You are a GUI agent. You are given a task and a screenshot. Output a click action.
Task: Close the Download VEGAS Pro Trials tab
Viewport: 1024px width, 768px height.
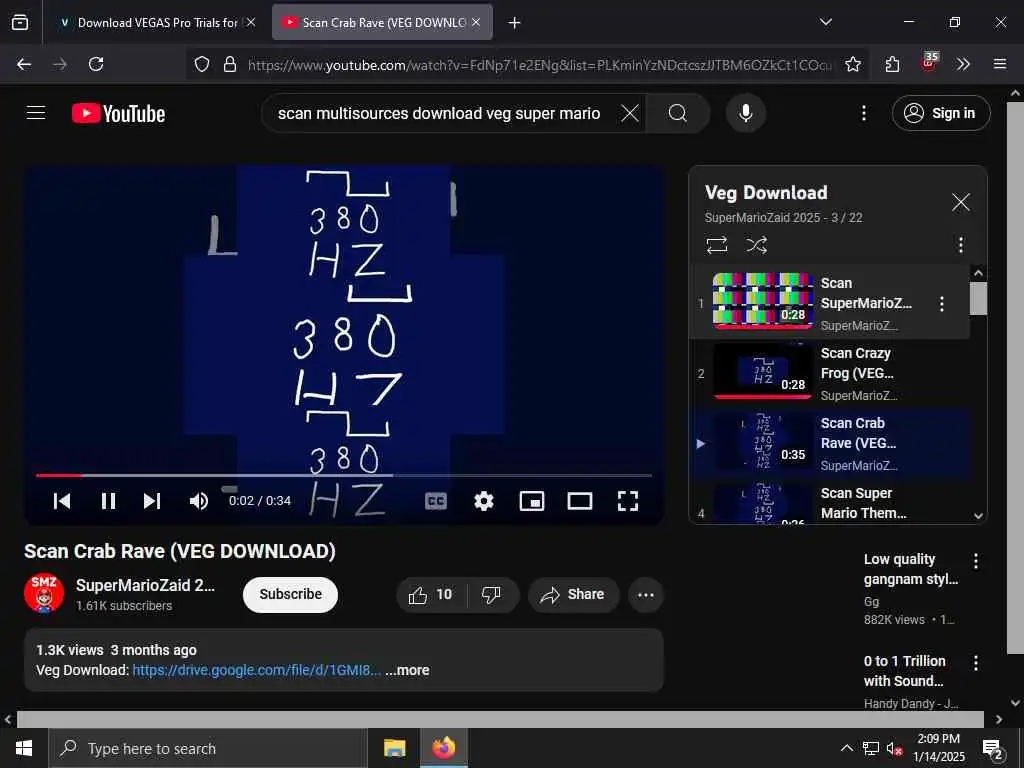point(251,22)
